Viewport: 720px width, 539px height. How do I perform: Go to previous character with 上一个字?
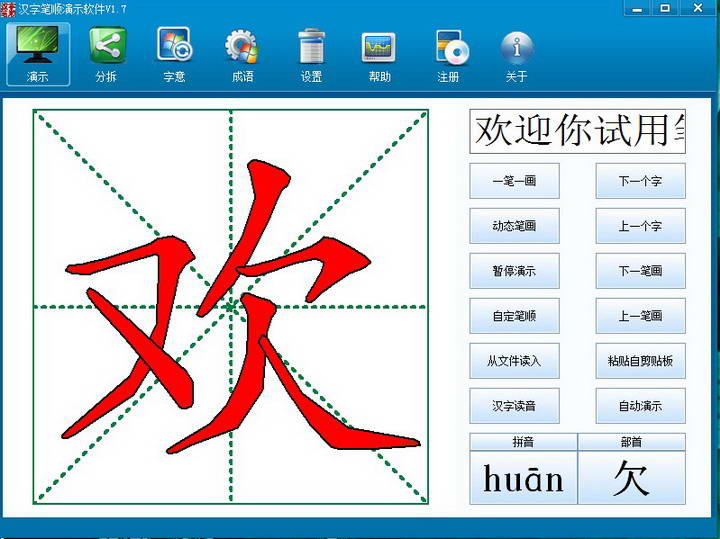point(640,226)
